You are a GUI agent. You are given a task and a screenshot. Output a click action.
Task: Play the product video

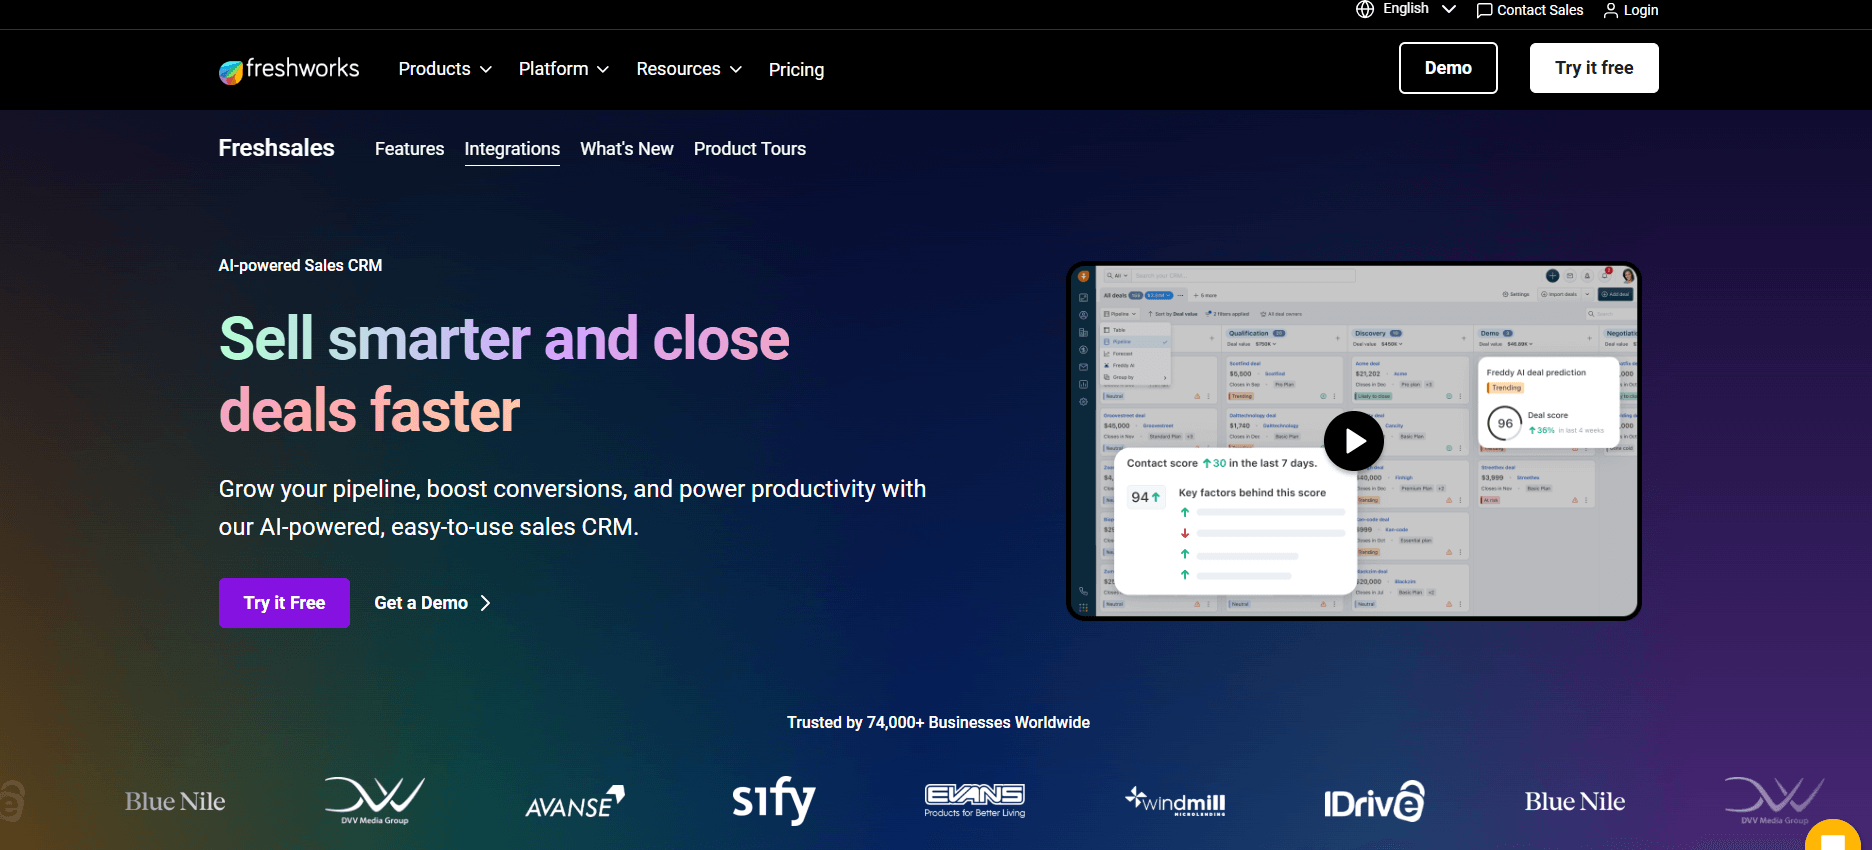[x=1354, y=441]
